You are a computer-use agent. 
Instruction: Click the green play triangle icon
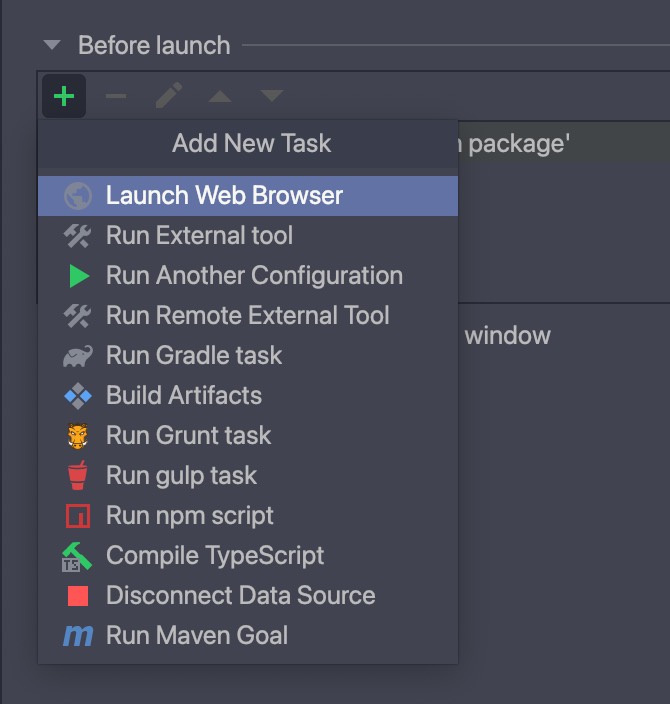tap(79, 276)
